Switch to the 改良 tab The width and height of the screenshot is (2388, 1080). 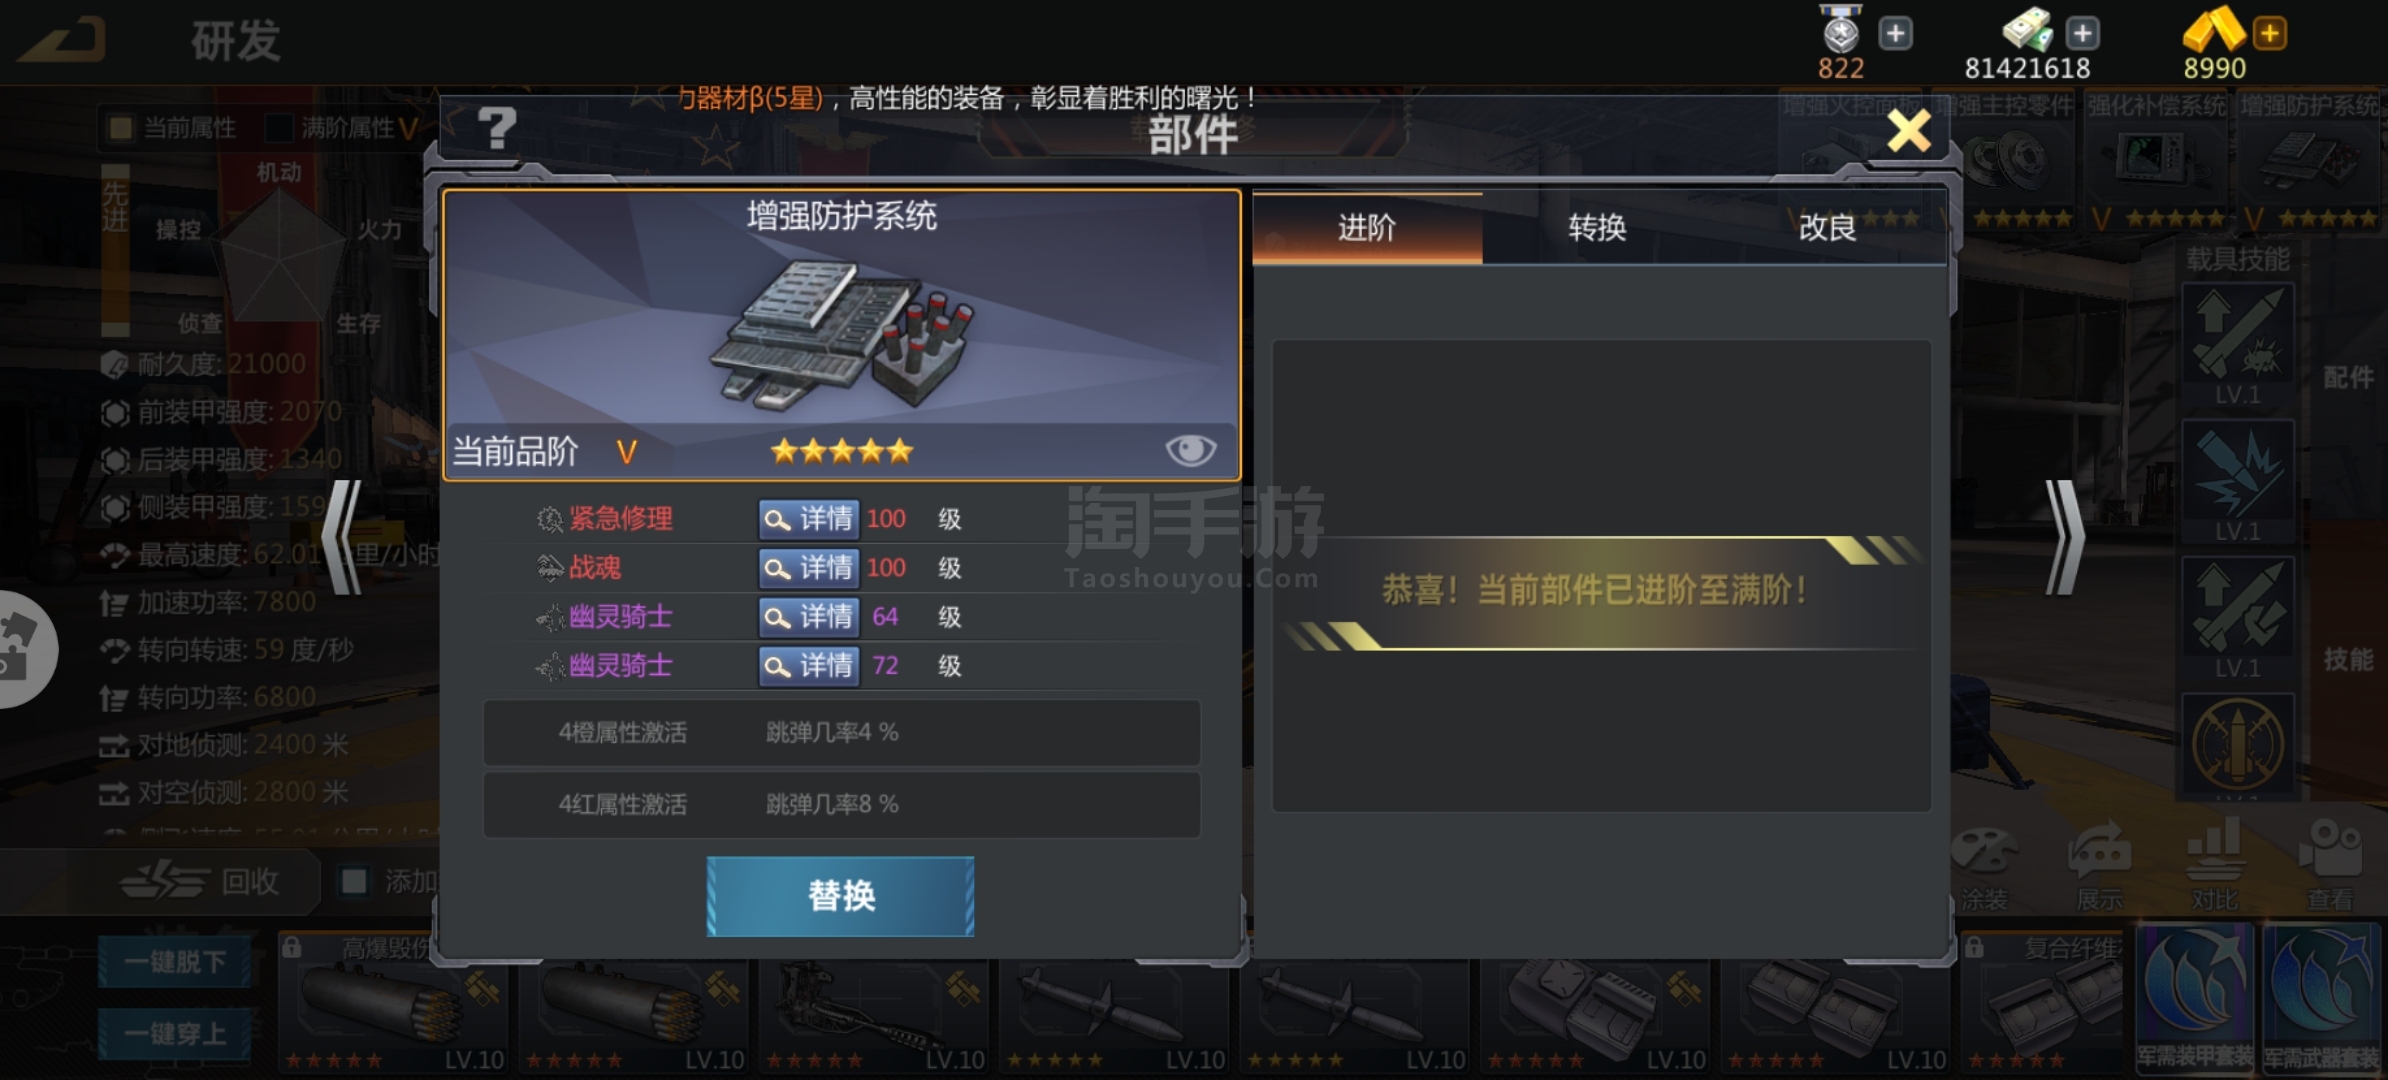coord(1827,228)
